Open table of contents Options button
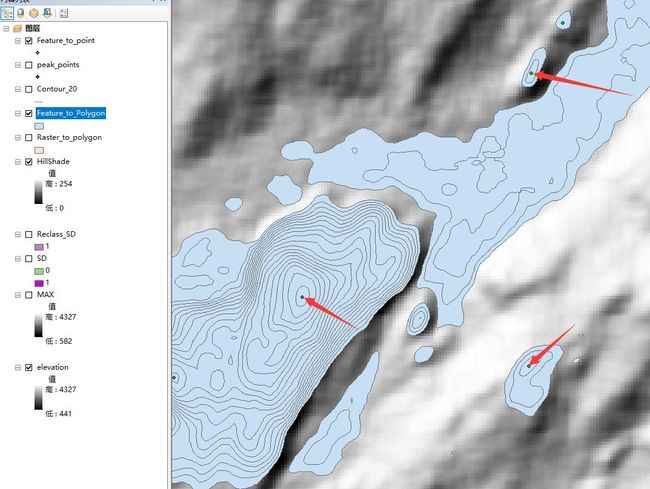 pos(63,13)
